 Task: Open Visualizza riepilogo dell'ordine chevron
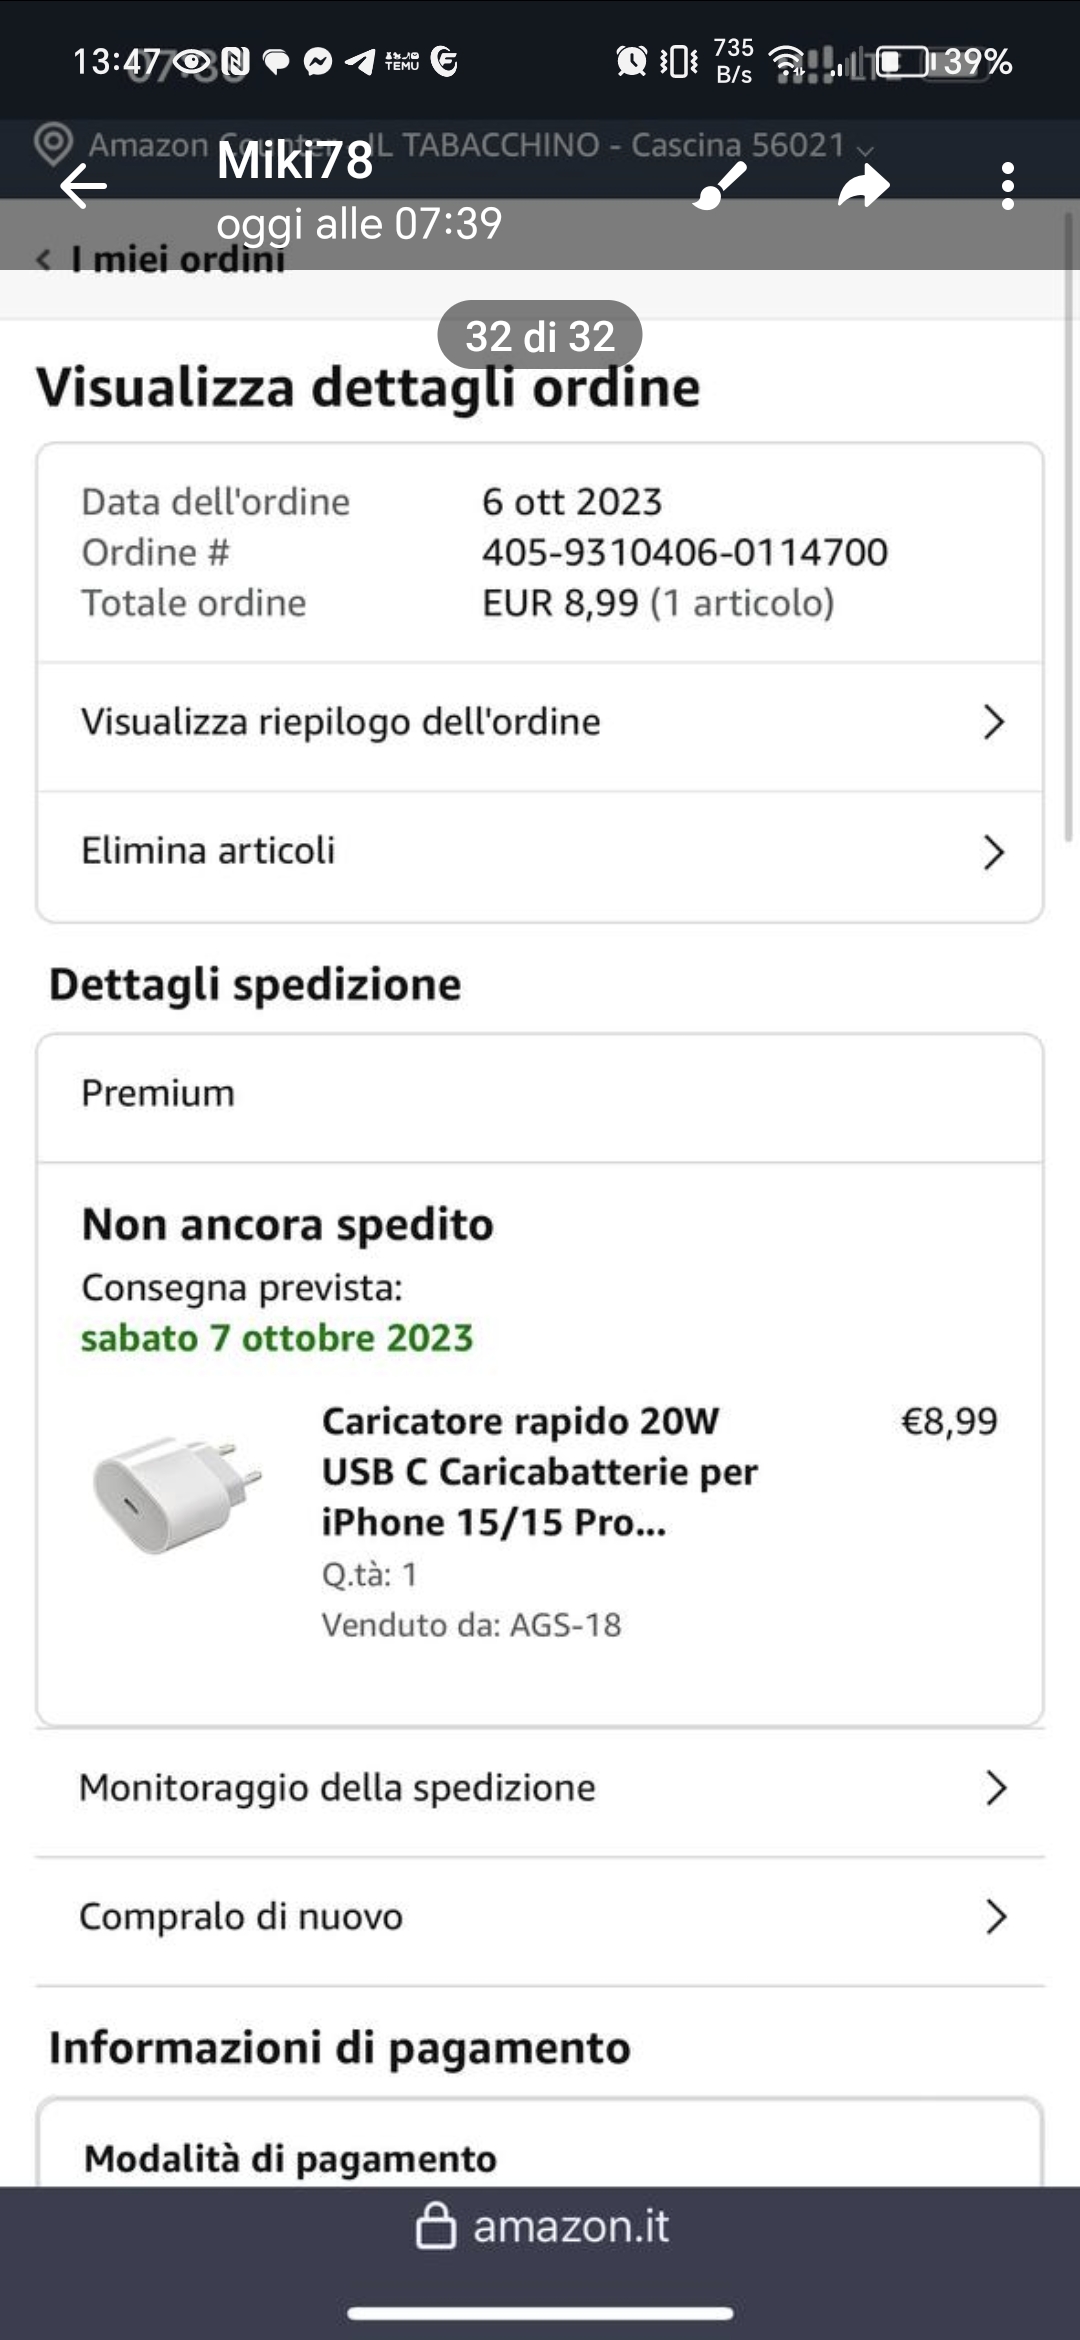[992, 722]
